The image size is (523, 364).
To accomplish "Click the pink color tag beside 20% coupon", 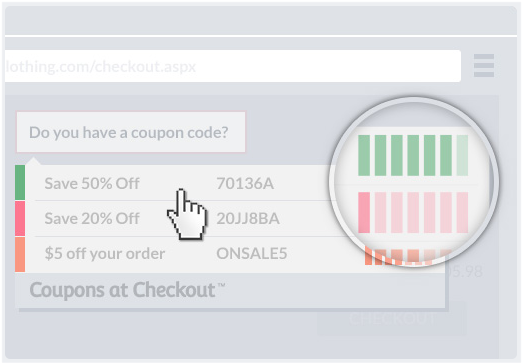I will (20, 219).
